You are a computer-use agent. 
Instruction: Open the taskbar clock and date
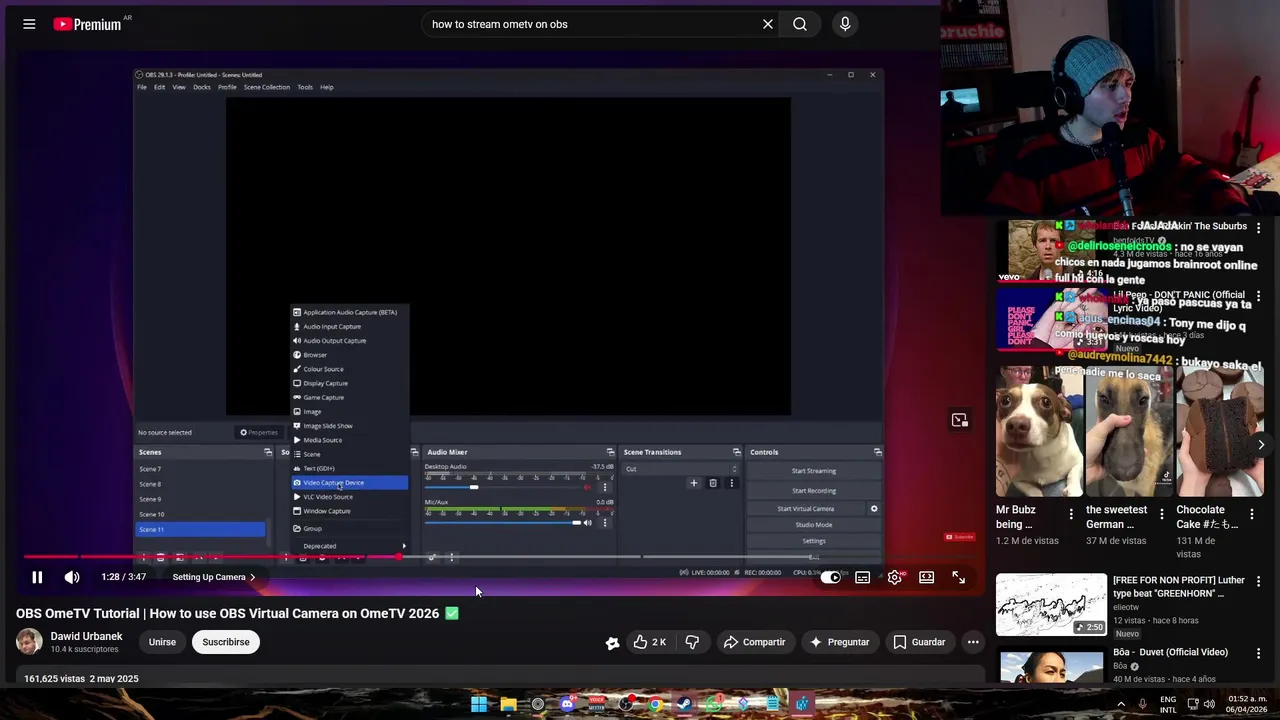(1246, 704)
